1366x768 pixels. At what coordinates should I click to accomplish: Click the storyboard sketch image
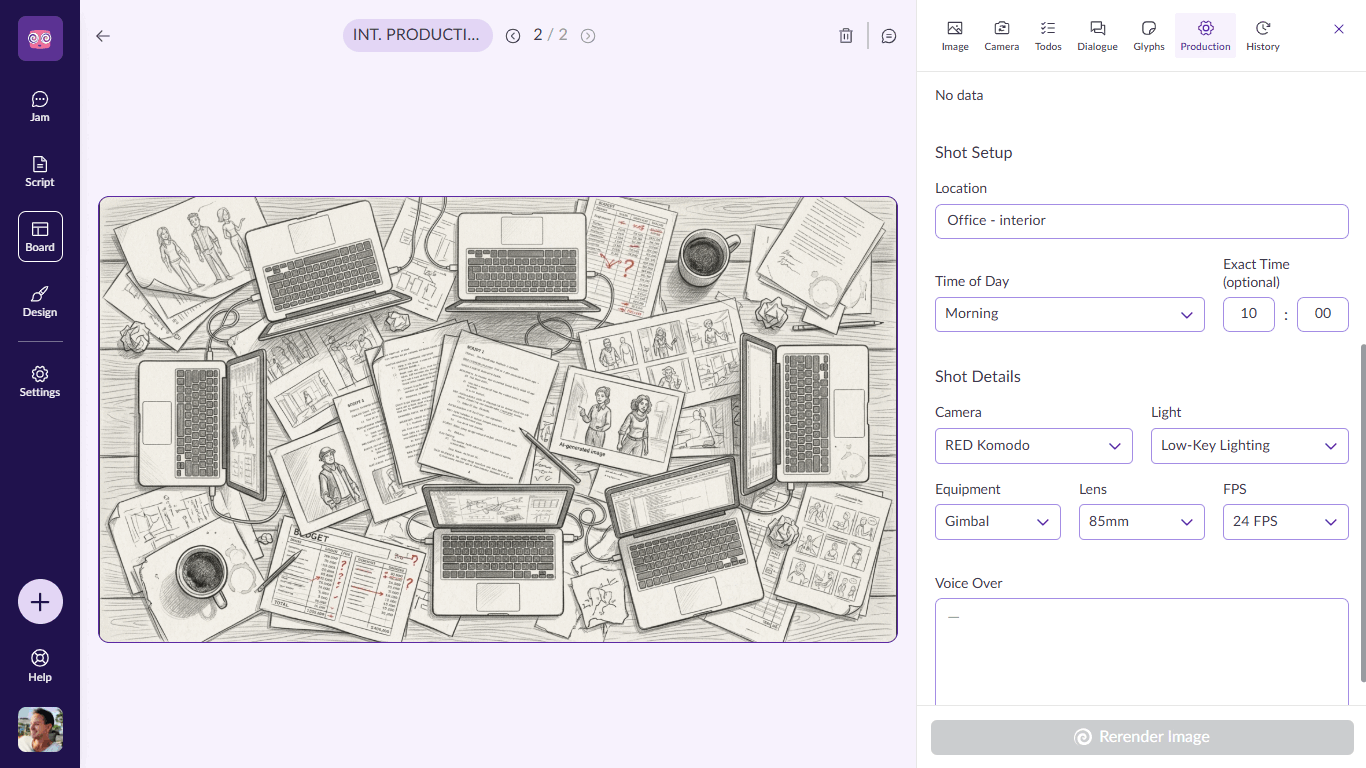point(498,419)
